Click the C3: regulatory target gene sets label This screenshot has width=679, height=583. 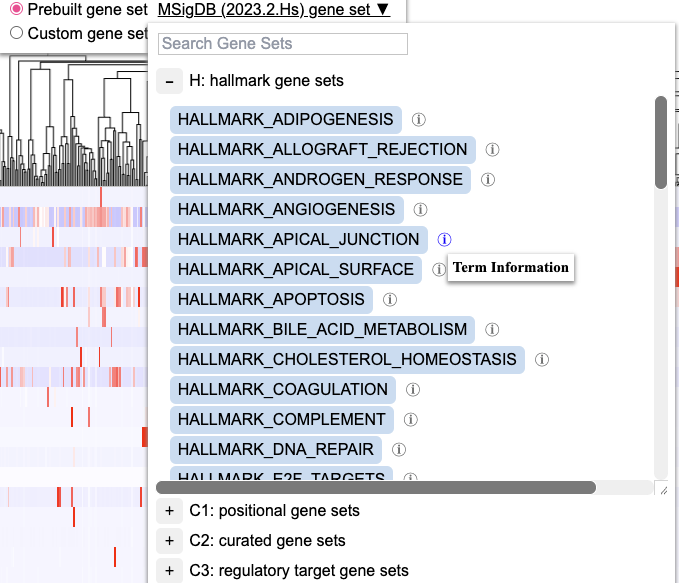[x=299, y=570]
